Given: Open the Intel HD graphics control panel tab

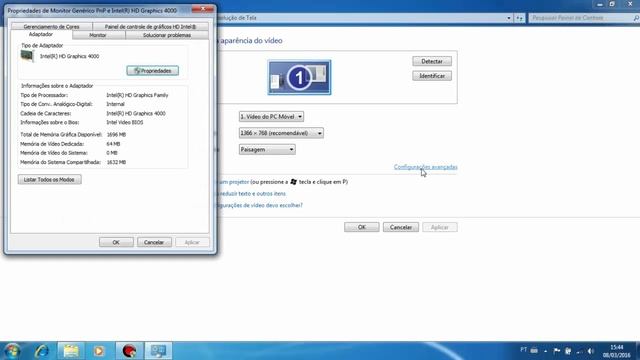Looking at the screenshot, I should (150, 27).
